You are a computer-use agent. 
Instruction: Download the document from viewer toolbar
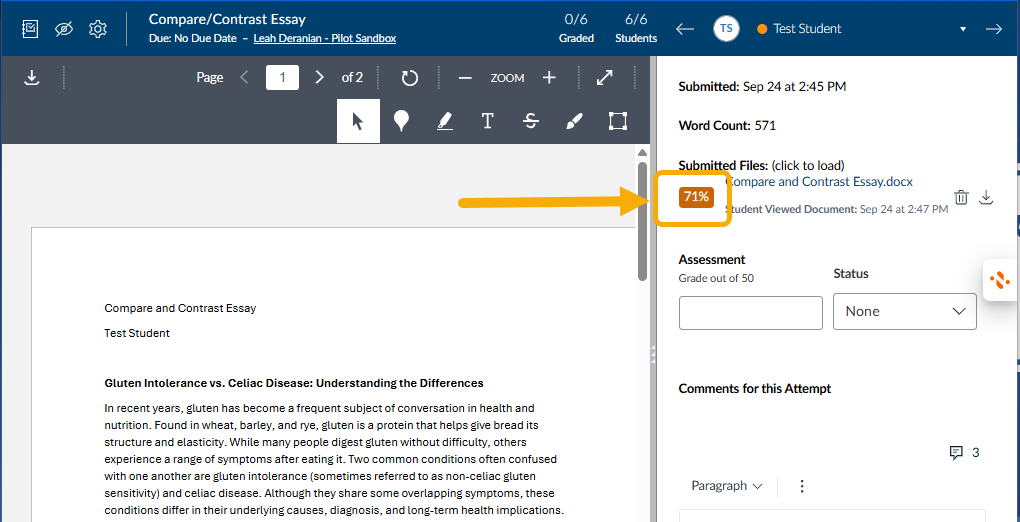click(31, 78)
